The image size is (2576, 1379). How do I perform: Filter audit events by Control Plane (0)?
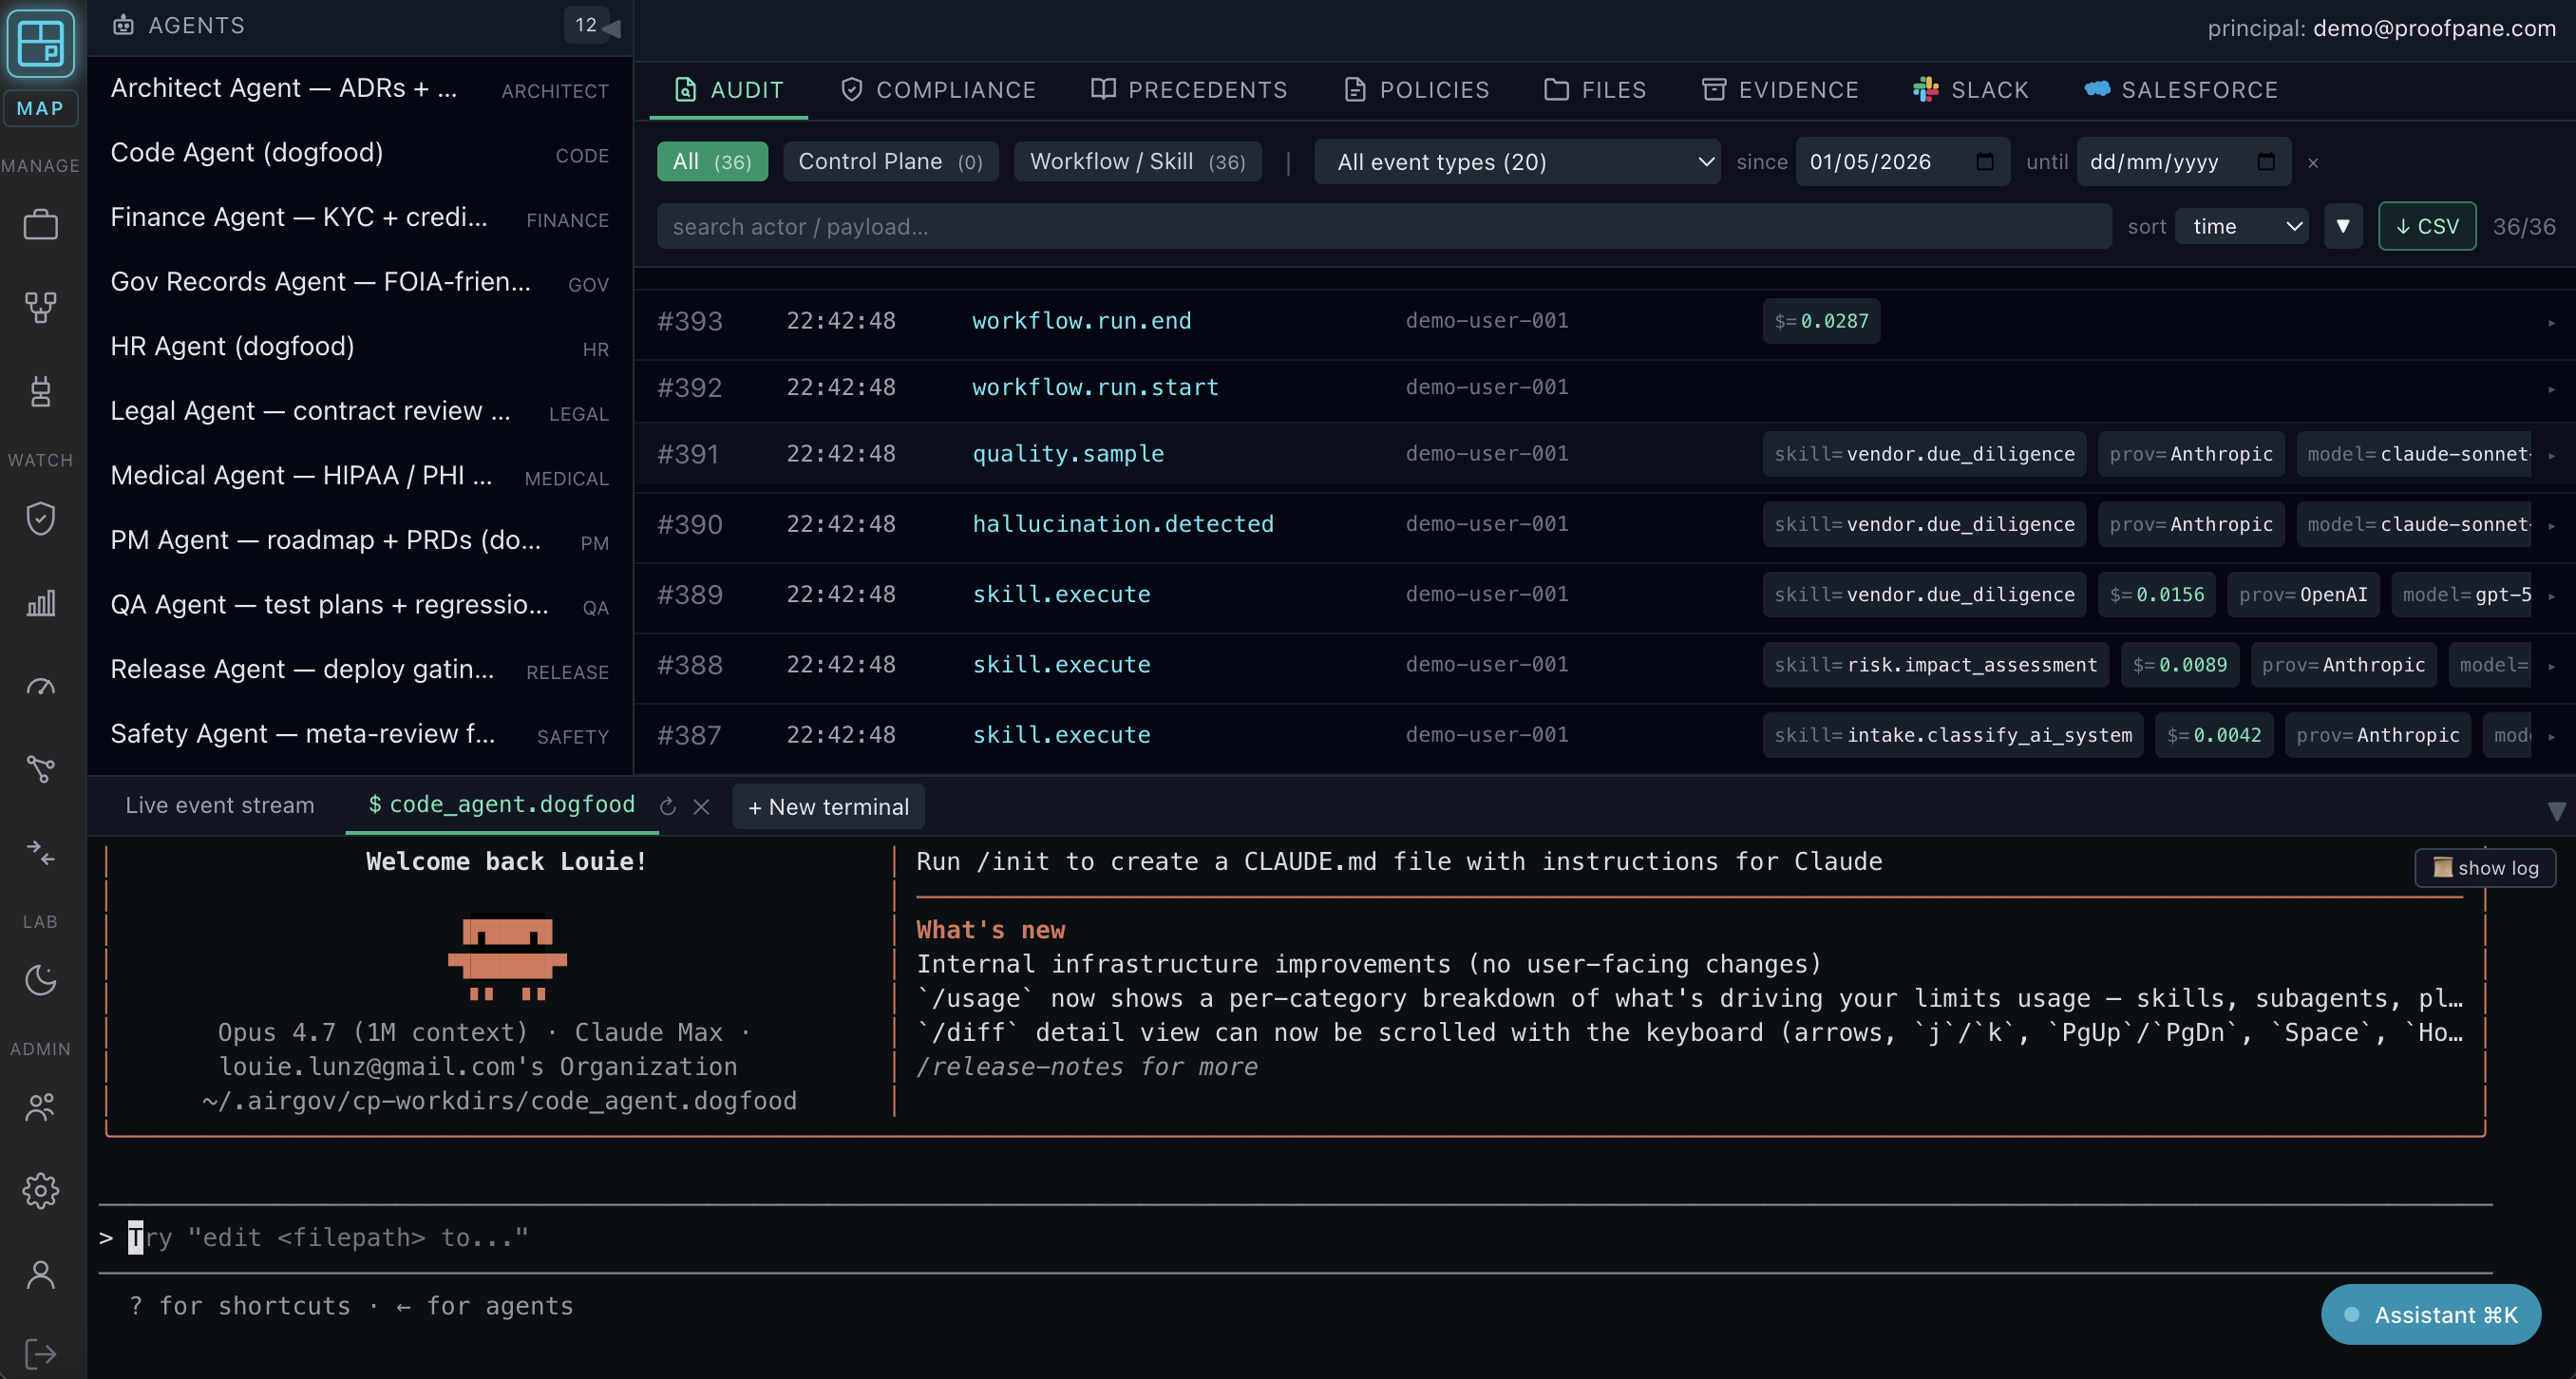[890, 161]
